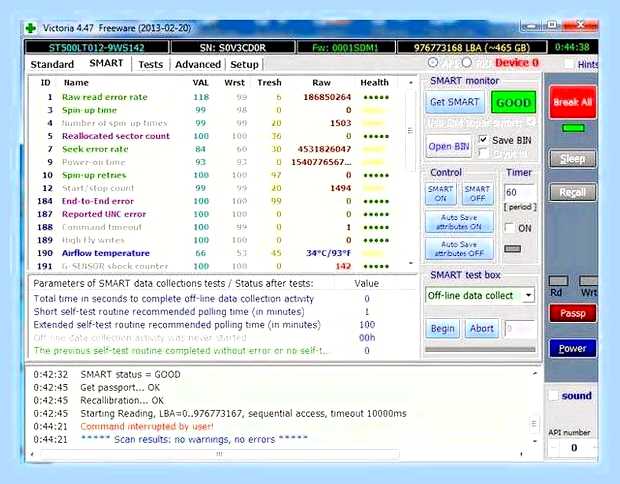Select the Reported UNC error row
The width and height of the screenshot is (620, 484).
[x=215, y=214]
